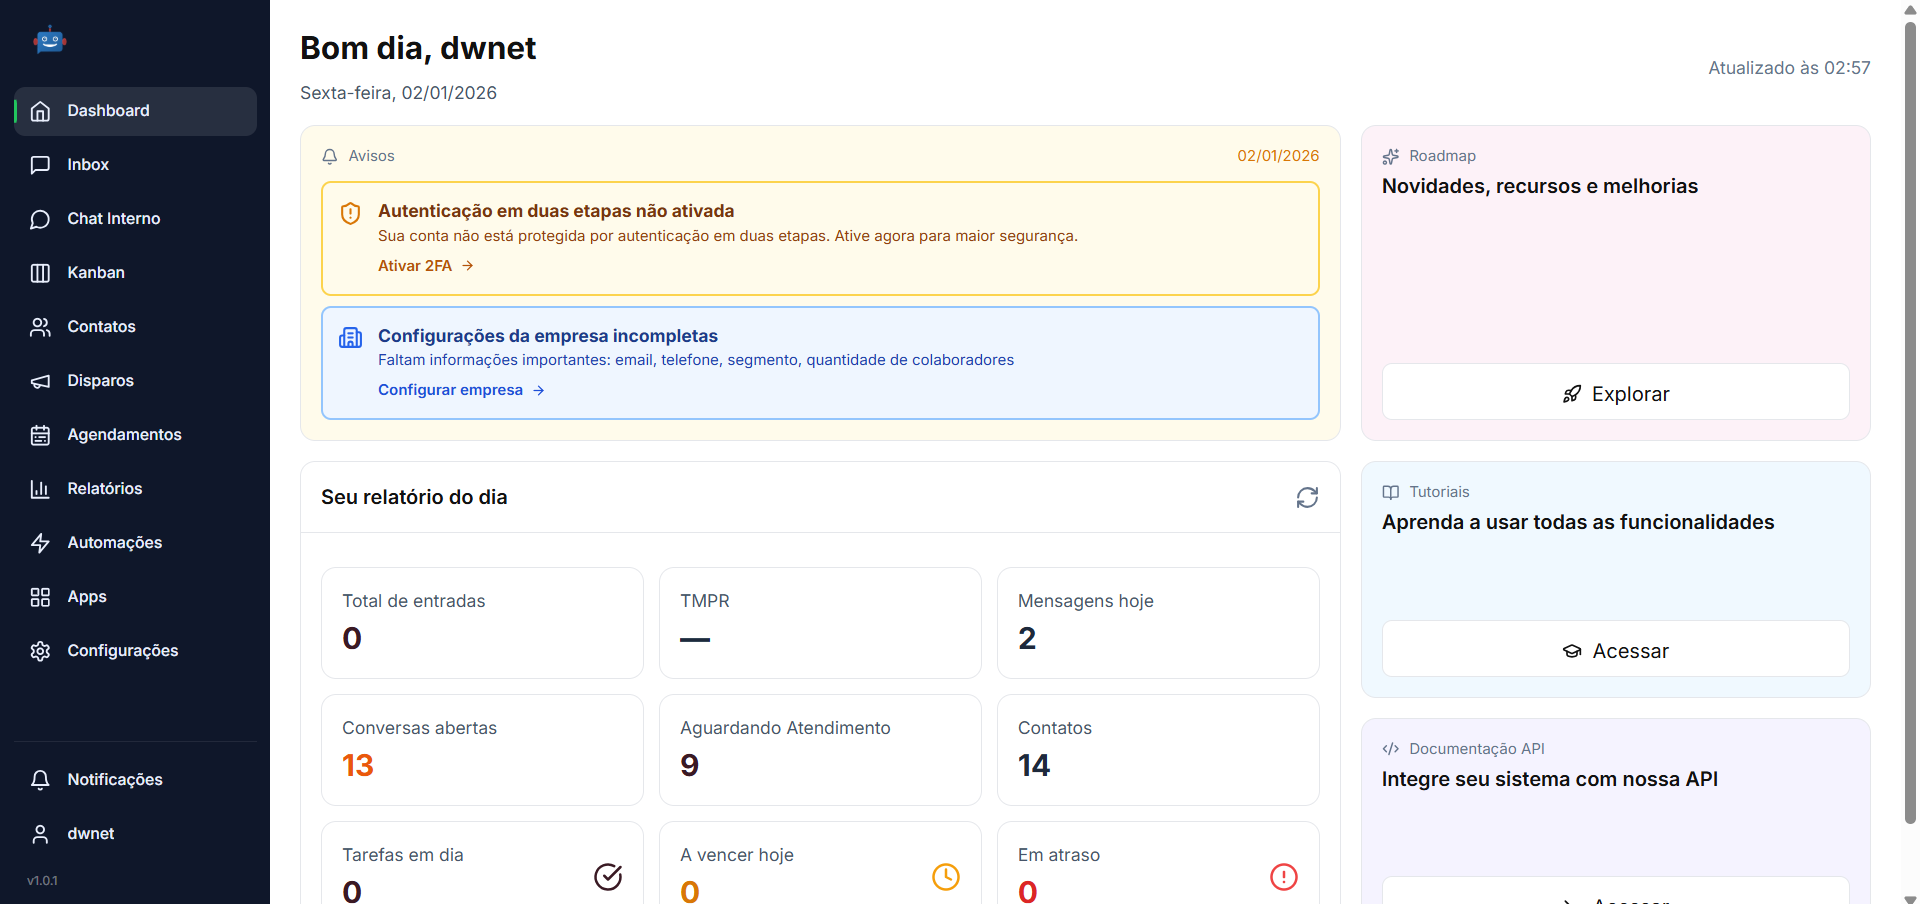1920x904 pixels.
Task: Open the Kanban board from the sidebar icon
Action: (40, 272)
